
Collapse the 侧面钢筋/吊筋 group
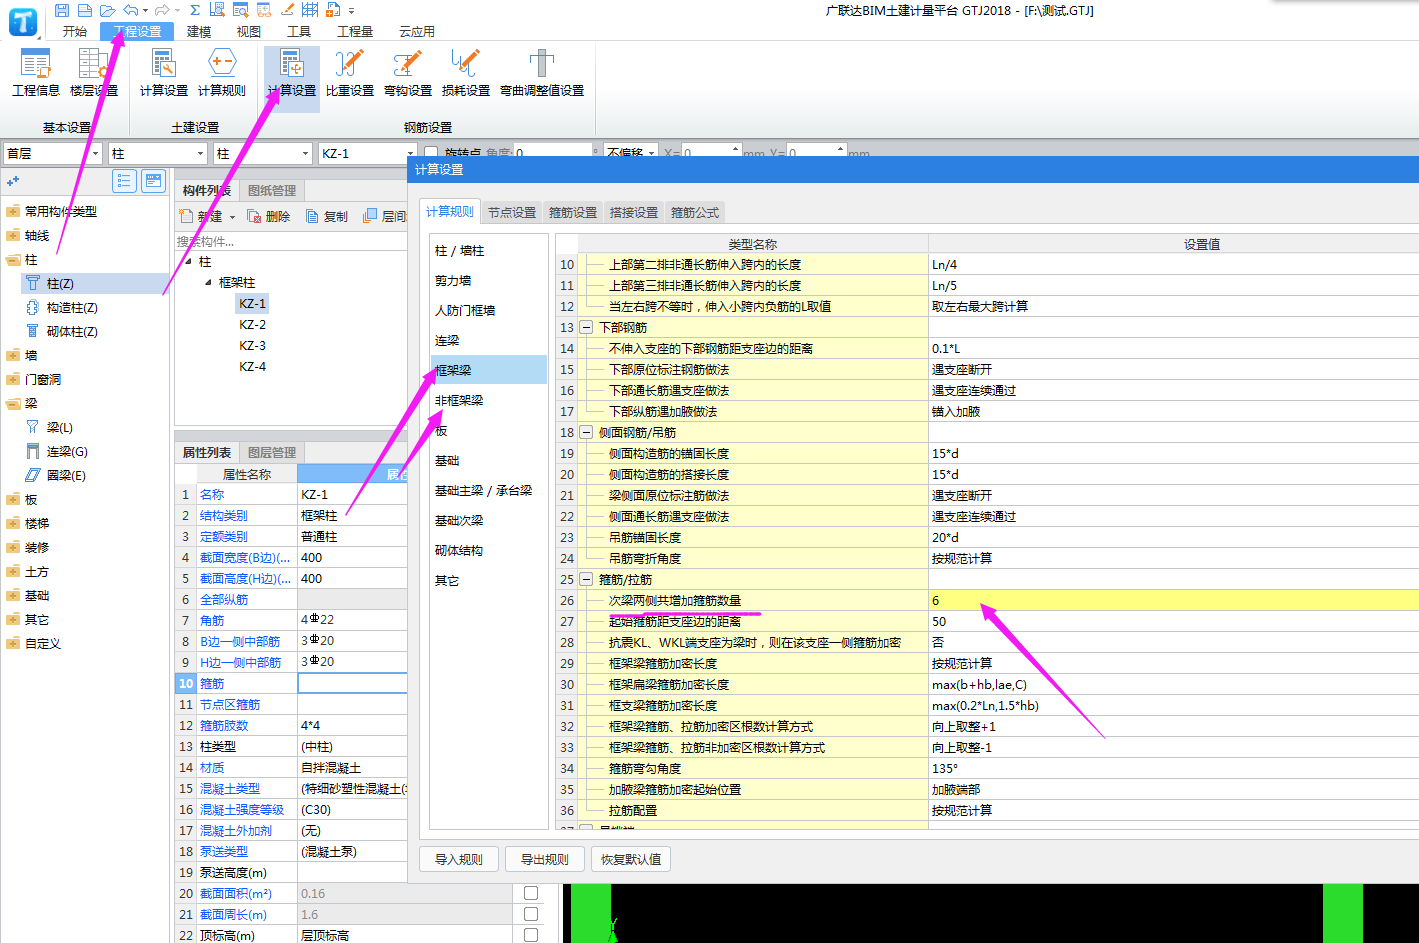coord(587,433)
